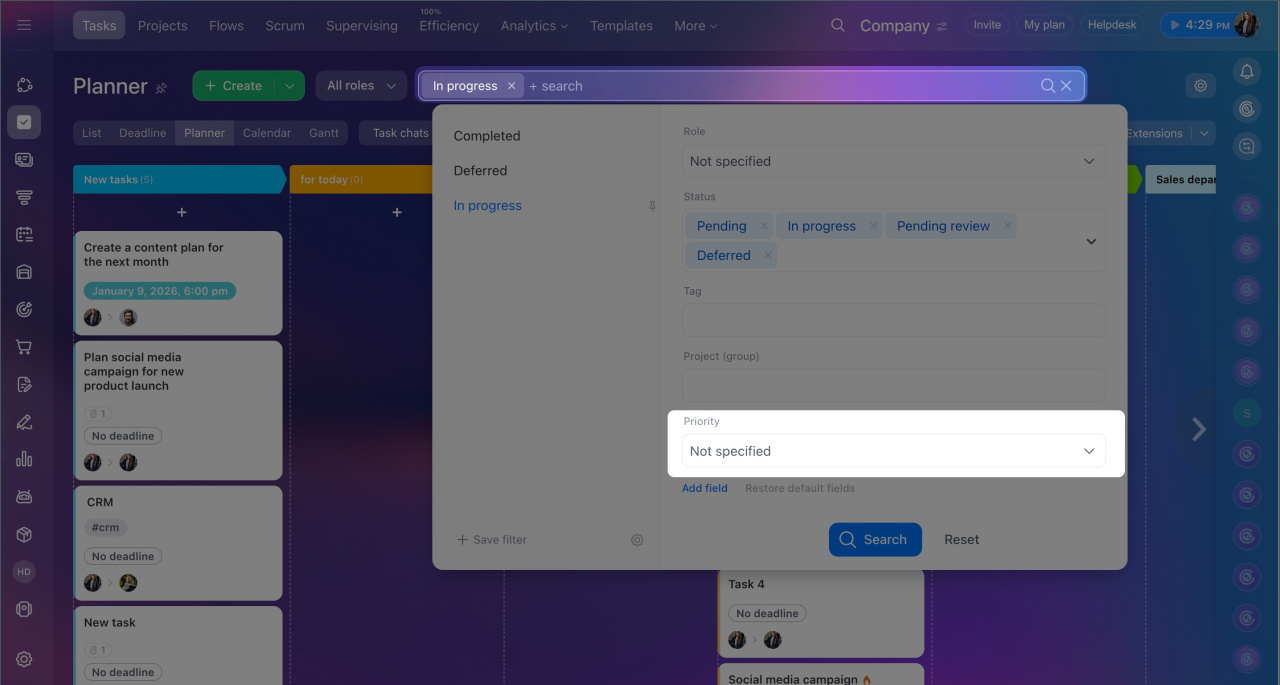Click the filter settings gear icon

click(637, 540)
